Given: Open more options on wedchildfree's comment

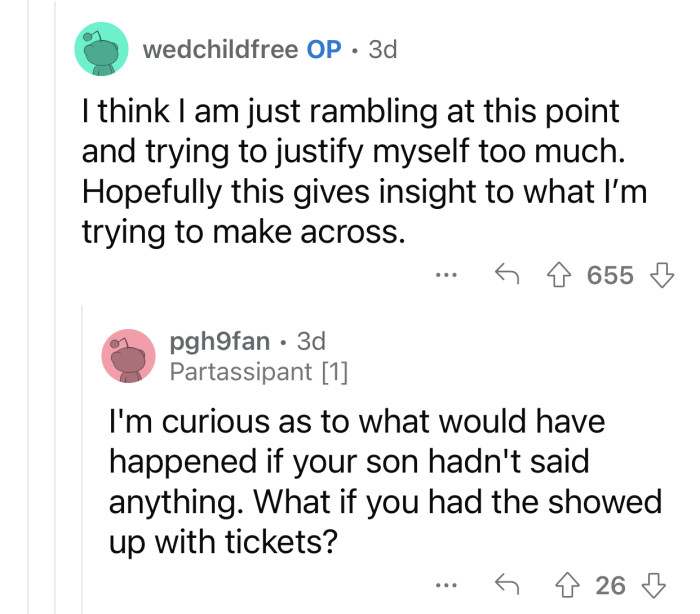Looking at the screenshot, I should pyautogui.click(x=448, y=275).
